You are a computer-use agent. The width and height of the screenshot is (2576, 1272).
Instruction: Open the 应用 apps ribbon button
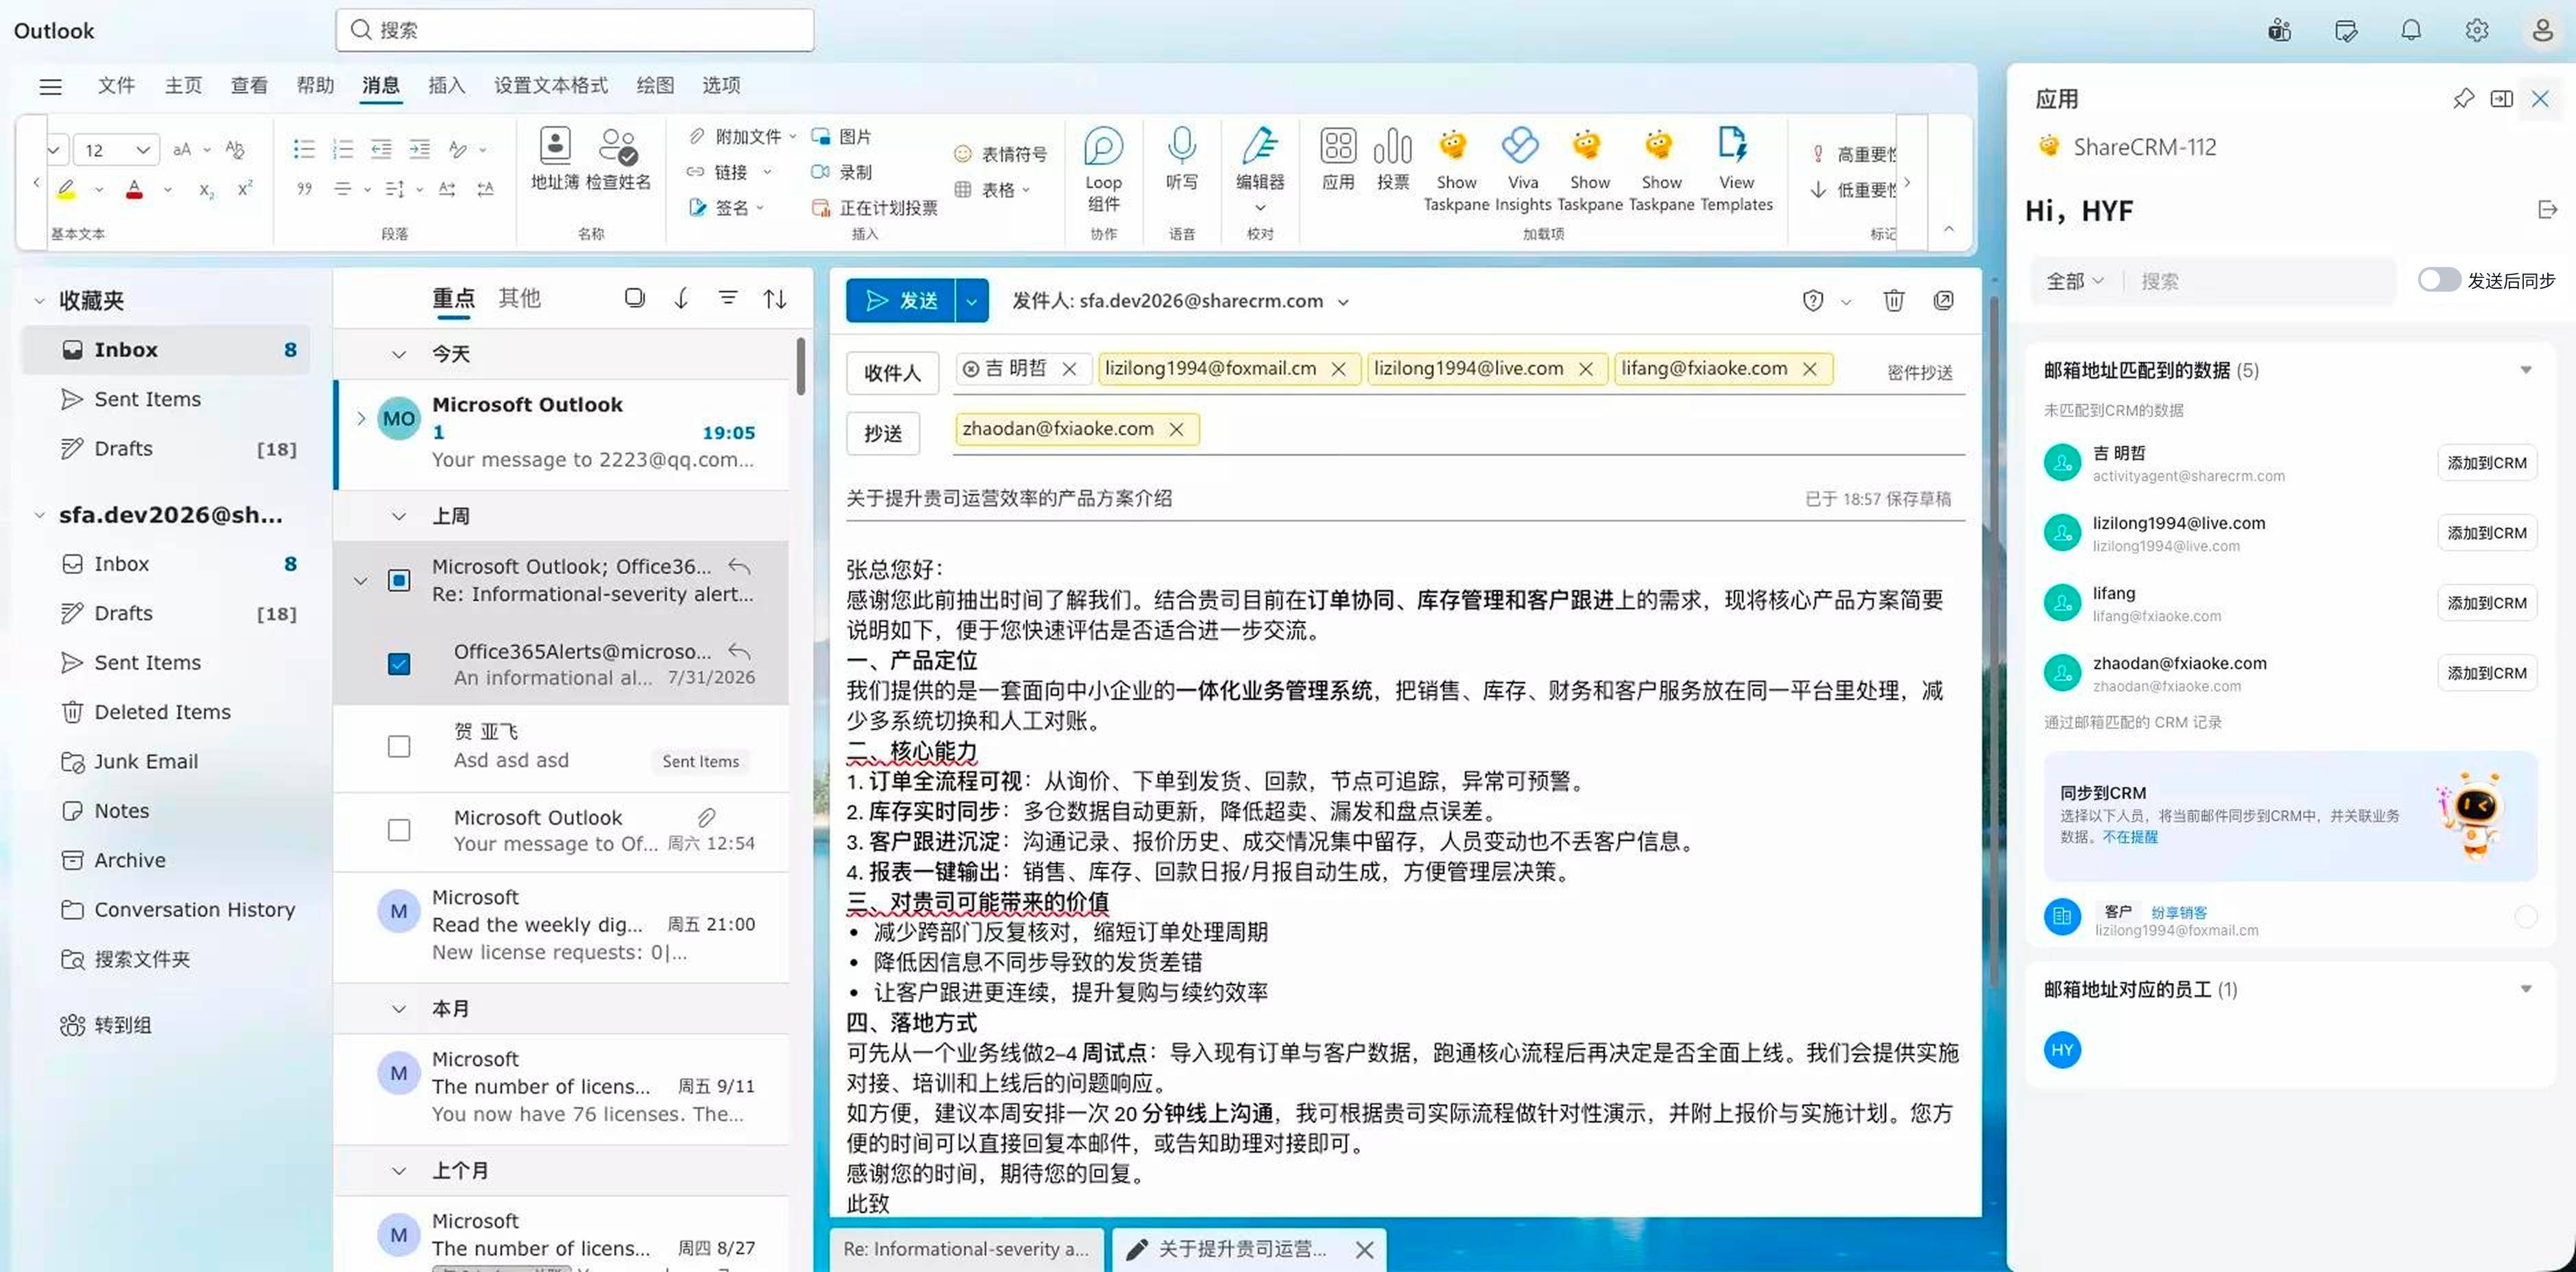click(x=1337, y=158)
